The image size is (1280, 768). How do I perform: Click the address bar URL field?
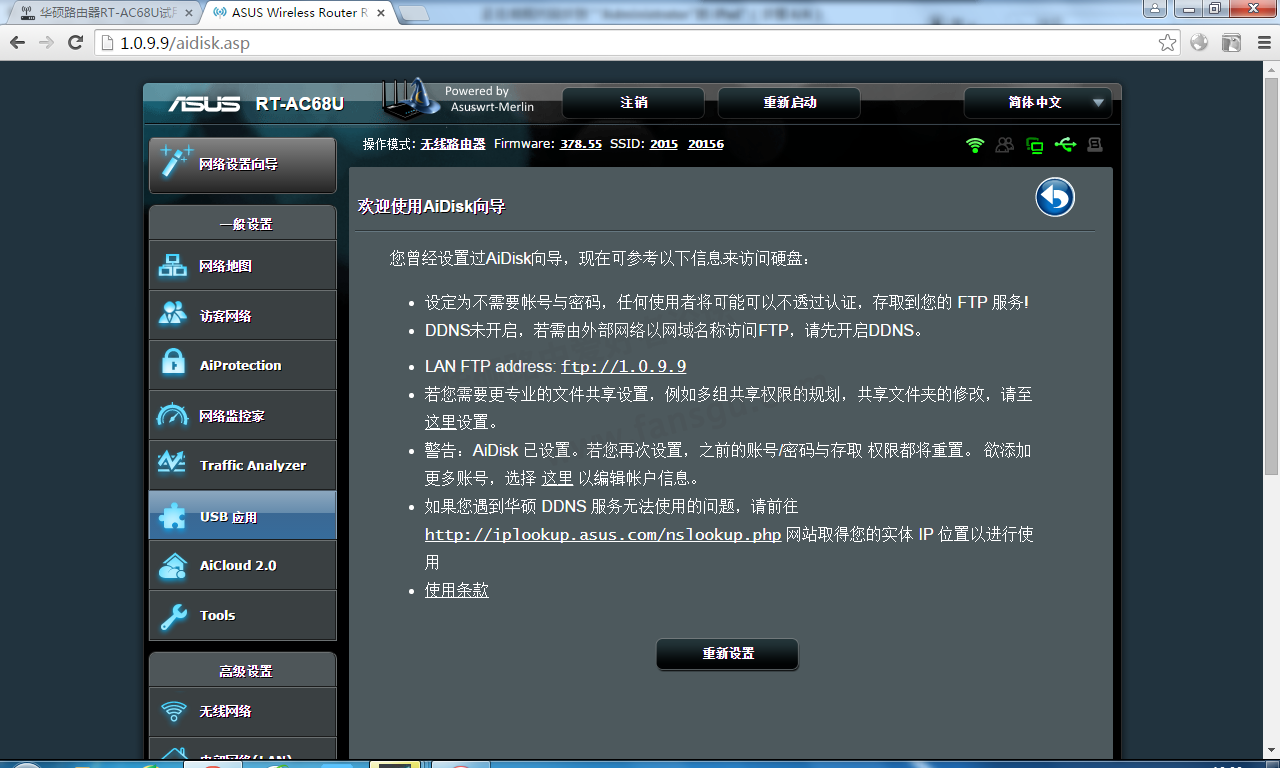[630, 43]
